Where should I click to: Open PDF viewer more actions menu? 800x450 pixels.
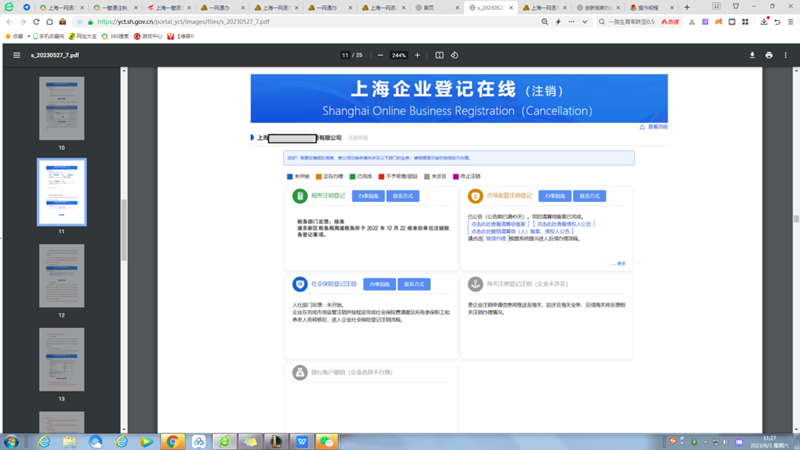pos(785,56)
